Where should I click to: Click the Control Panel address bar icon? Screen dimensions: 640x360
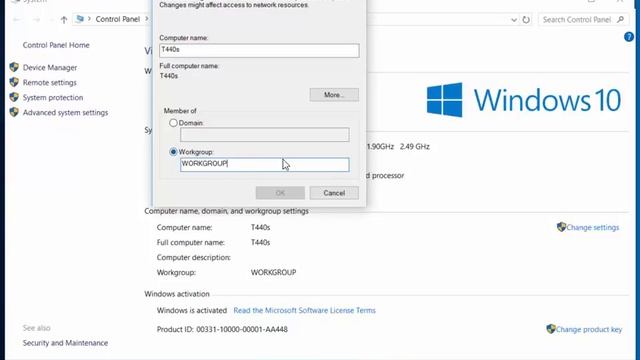tap(80, 19)
